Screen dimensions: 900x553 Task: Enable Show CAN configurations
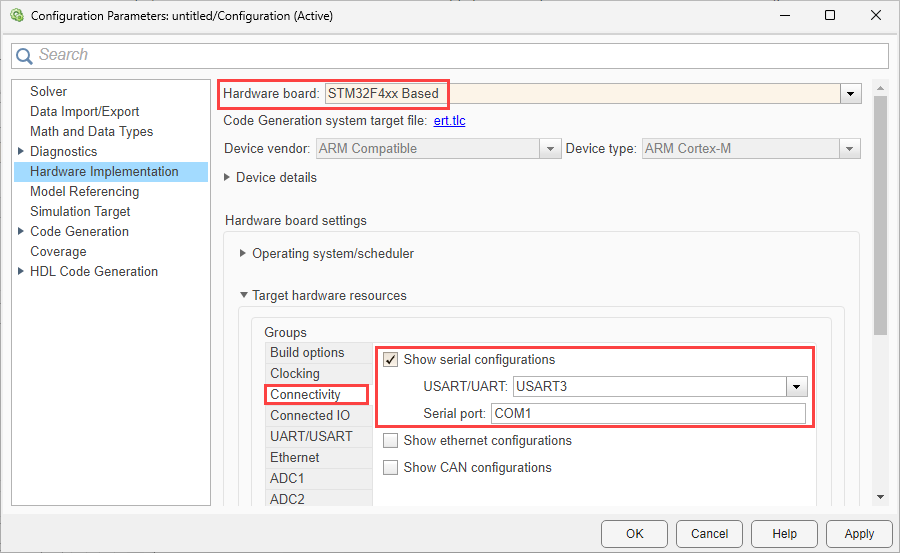(391, 468)
